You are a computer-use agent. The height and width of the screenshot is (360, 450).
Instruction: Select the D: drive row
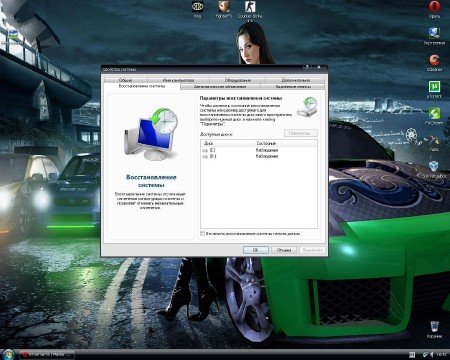[x=259, y=156]
